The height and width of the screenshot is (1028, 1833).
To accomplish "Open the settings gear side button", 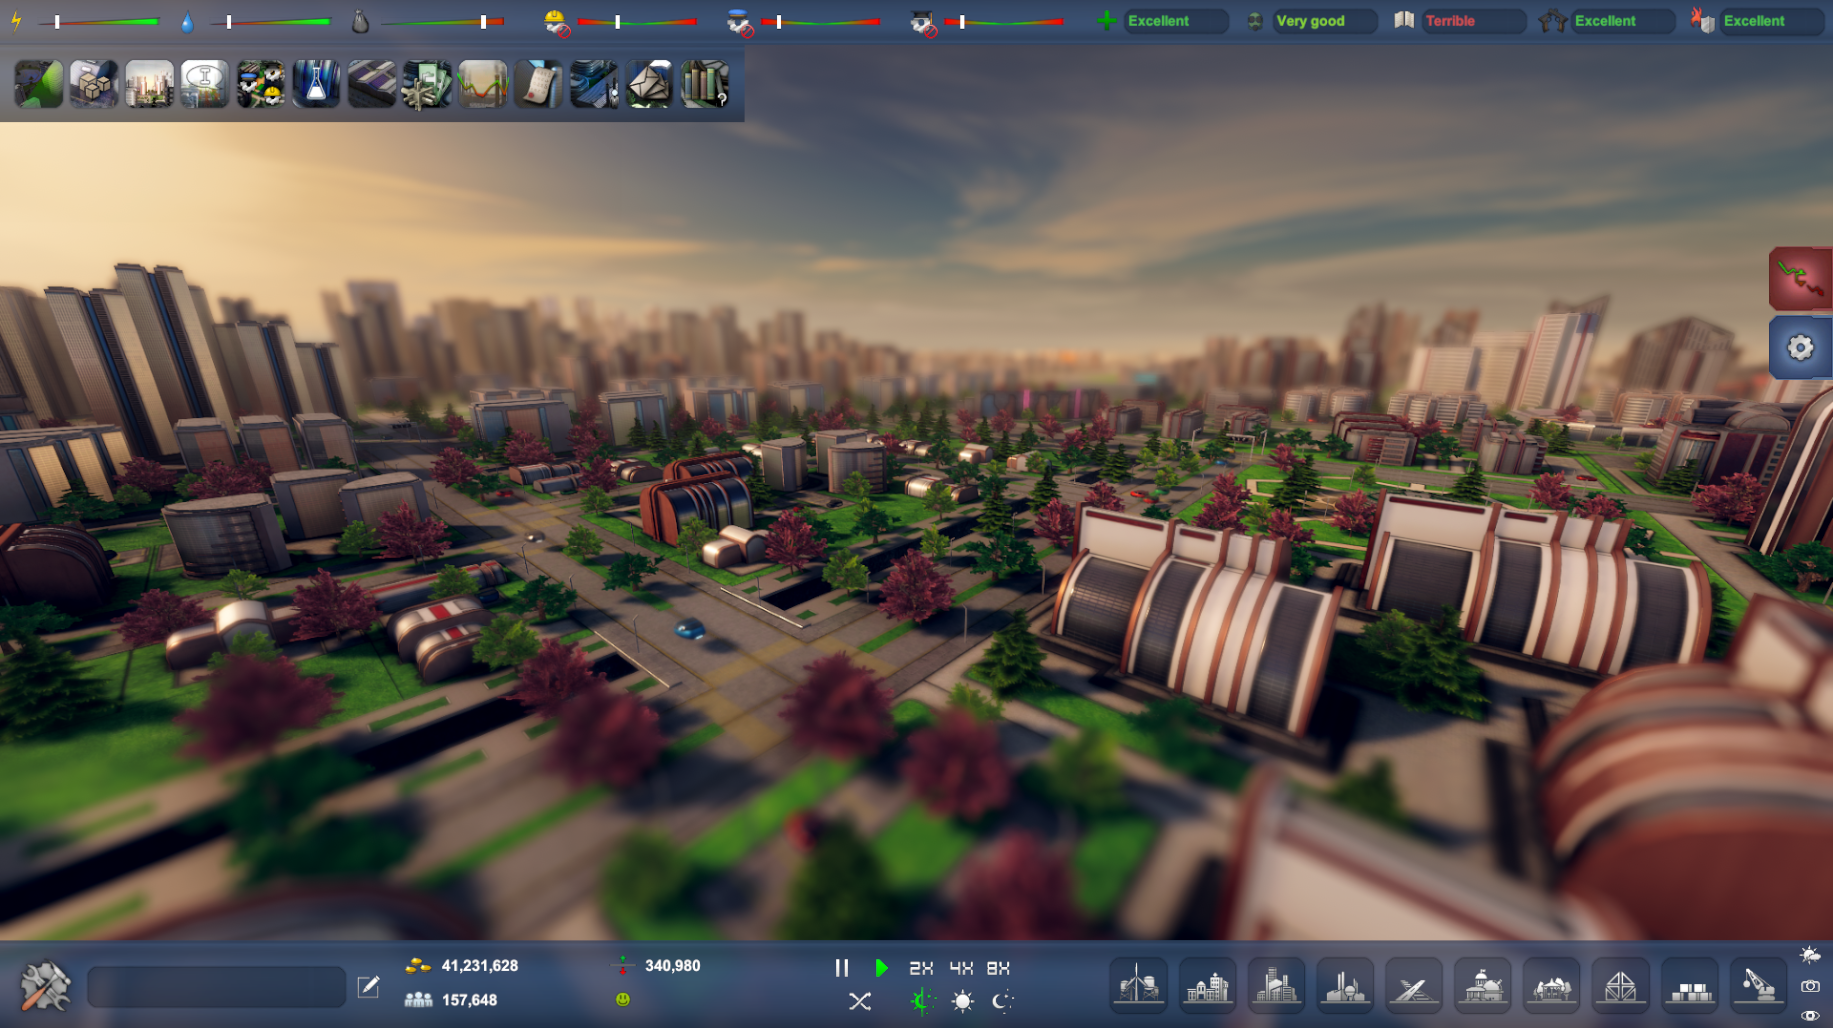I will [1801, 347].
